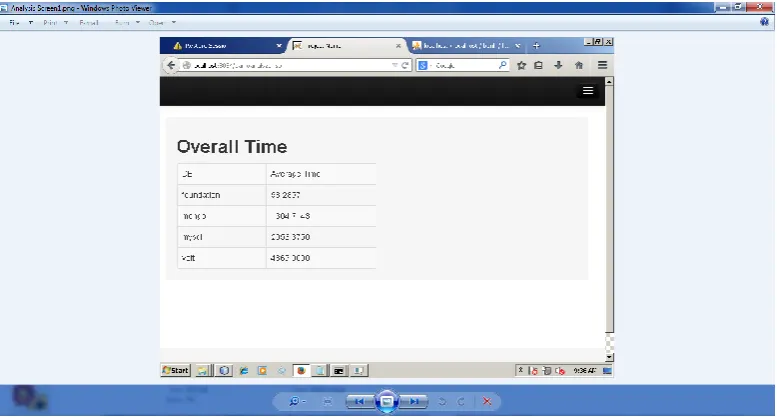The width and height of the screenshot is (777, 418).
Task: Click the show desktop tray icon
Action: [x=607, y=370]
